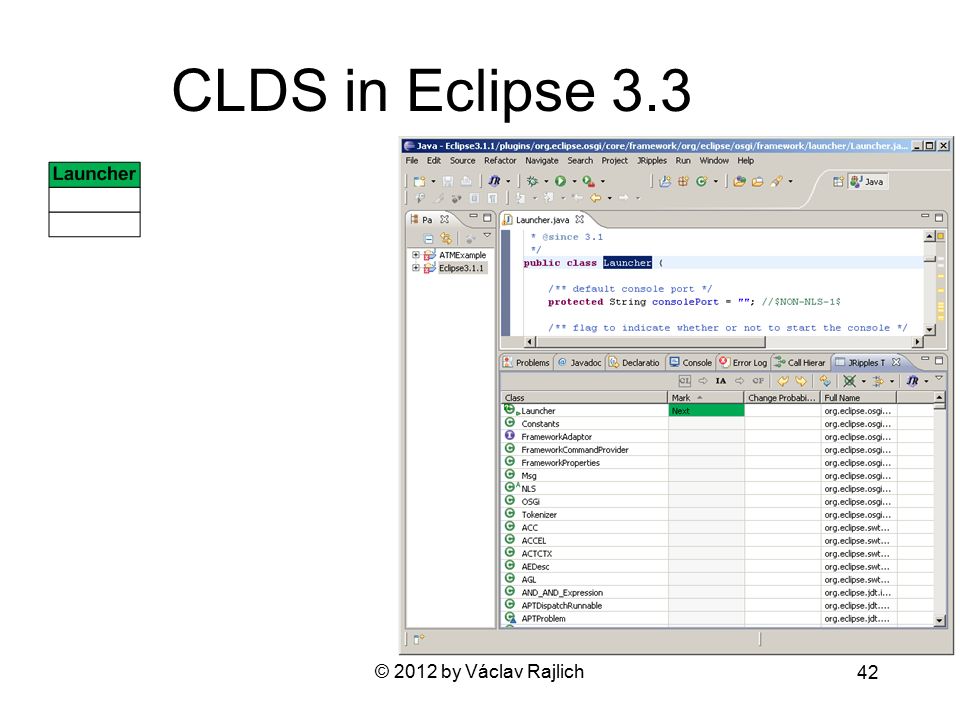Open dropdown arrow next to New icon
This screenshot has height=720, width=960.
tap(433, 182)
